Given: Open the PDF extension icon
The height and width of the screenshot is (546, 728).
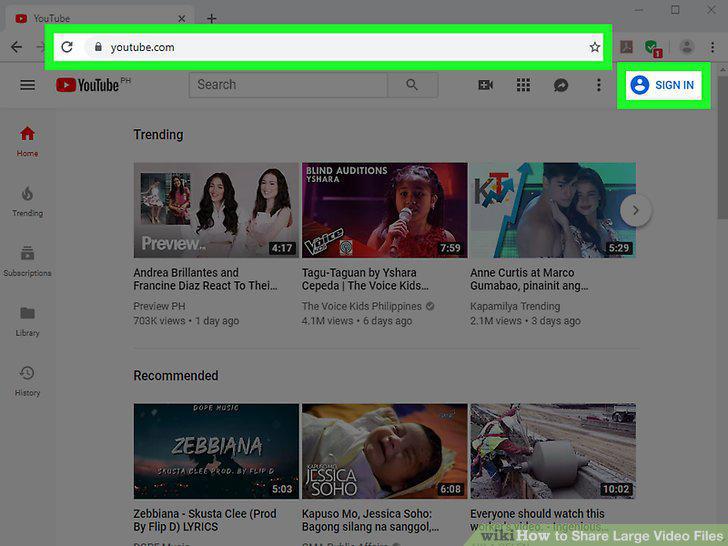Looking at the screenshot, I should pos(627,47).
